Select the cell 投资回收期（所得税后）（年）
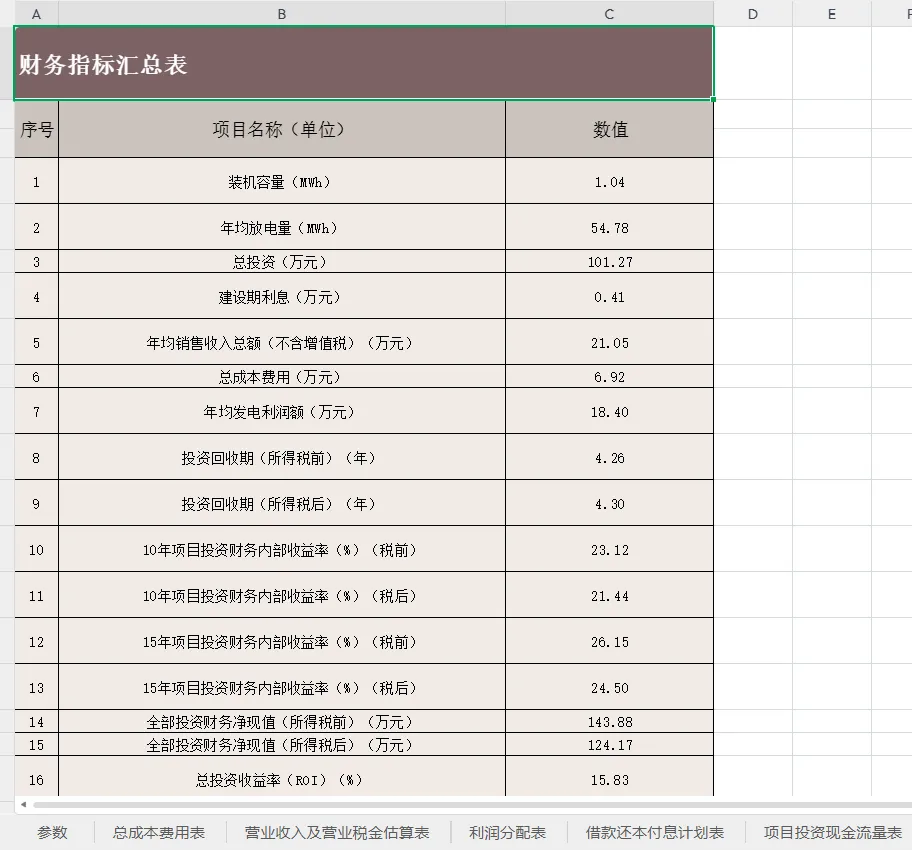The height and width of the screenshot is (850, 912). 282,503
